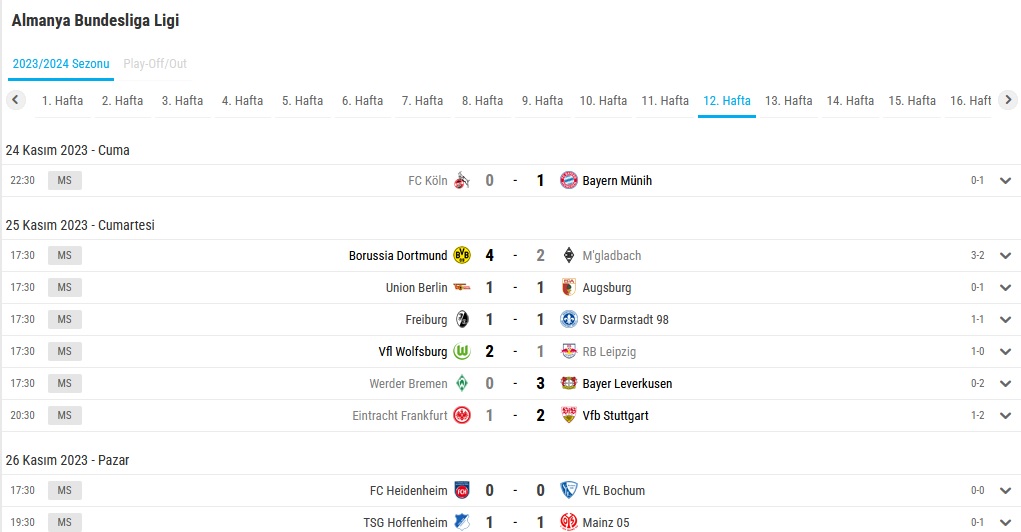Click the Borussia Dortmund BVB logo

pos(462,255)
